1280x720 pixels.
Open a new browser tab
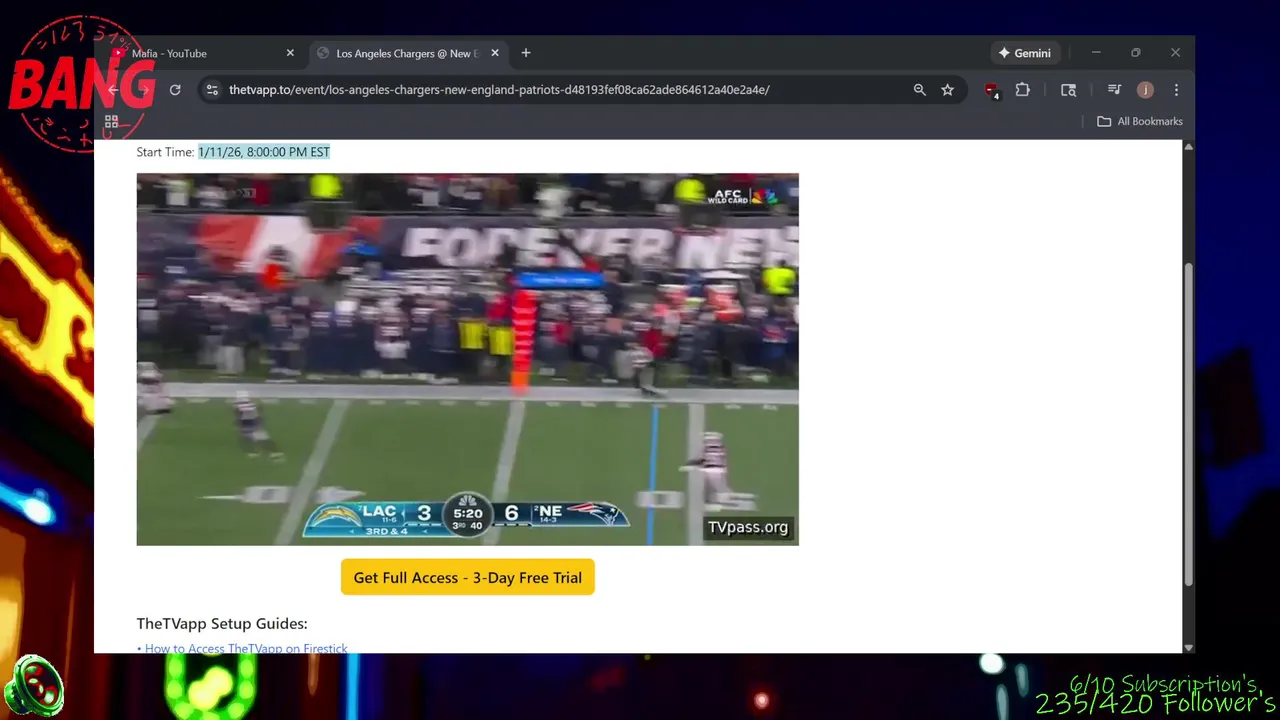coord(526,53)
